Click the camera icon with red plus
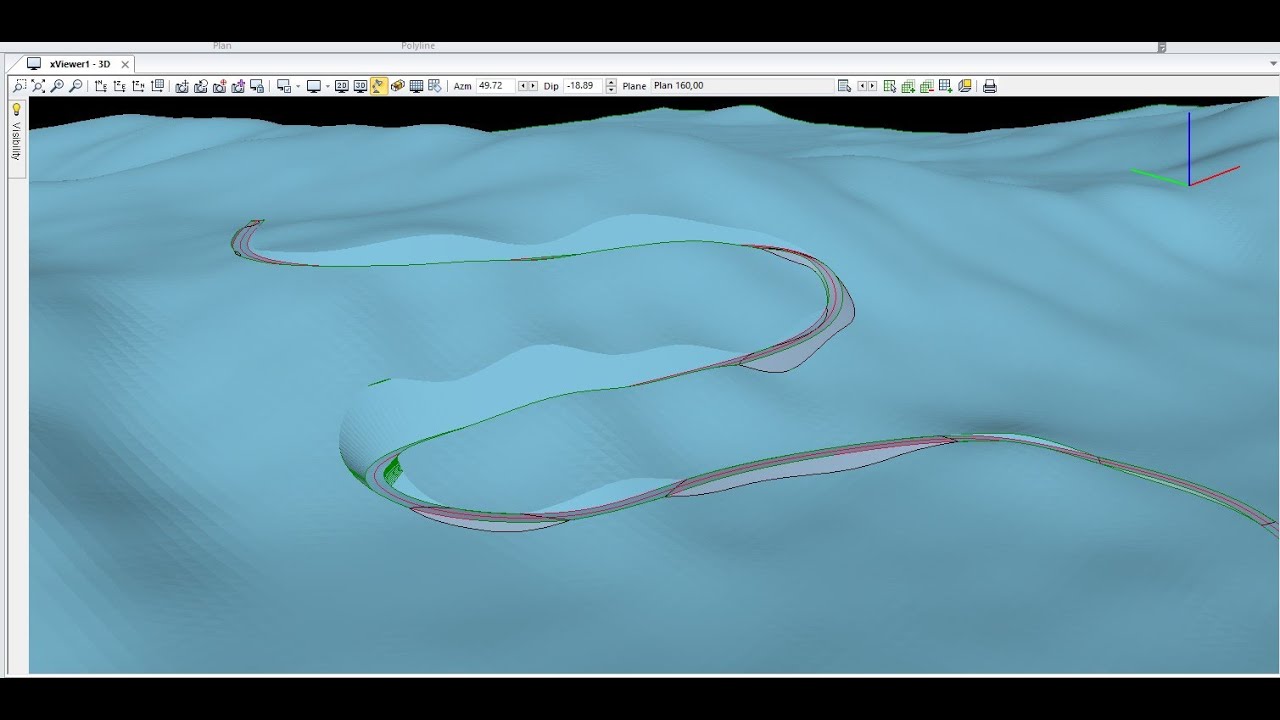 coord(219,86)
